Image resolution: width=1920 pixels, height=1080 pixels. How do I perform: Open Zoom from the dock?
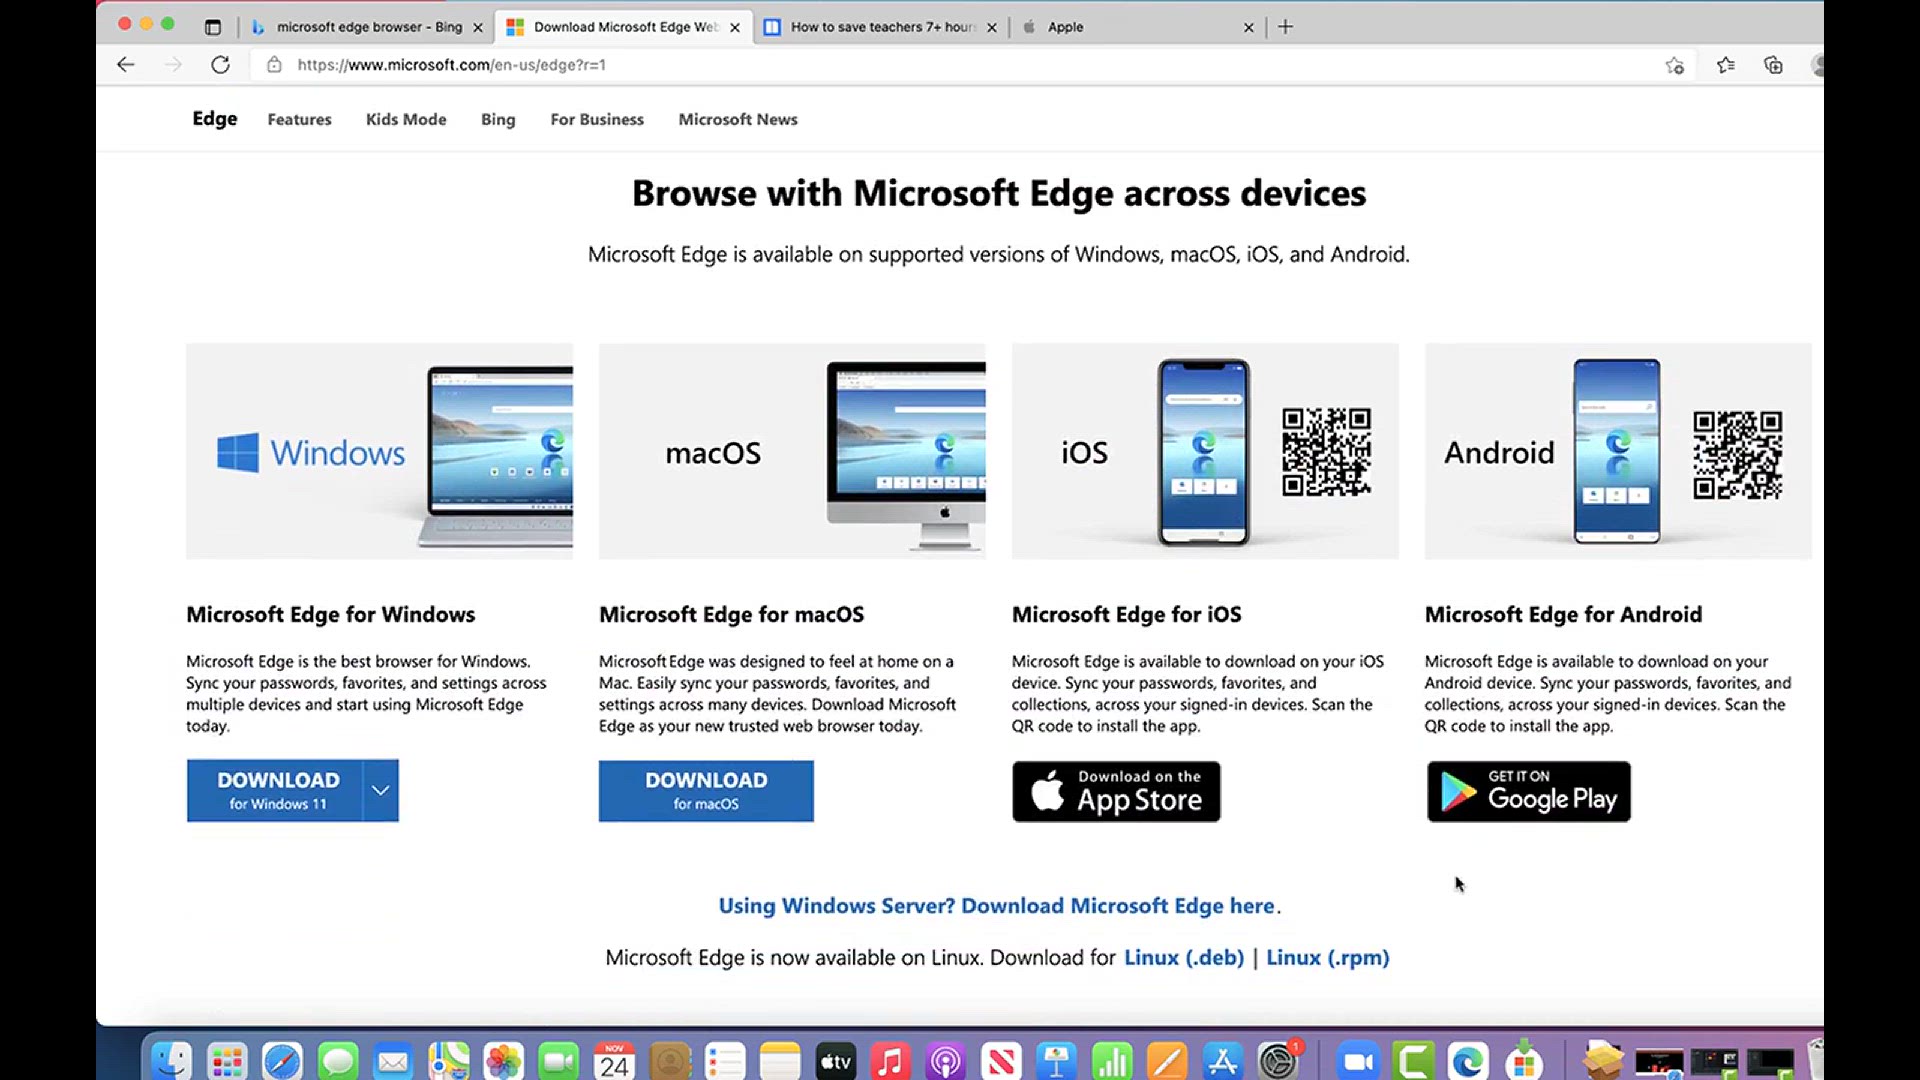click(1358, 1061)
